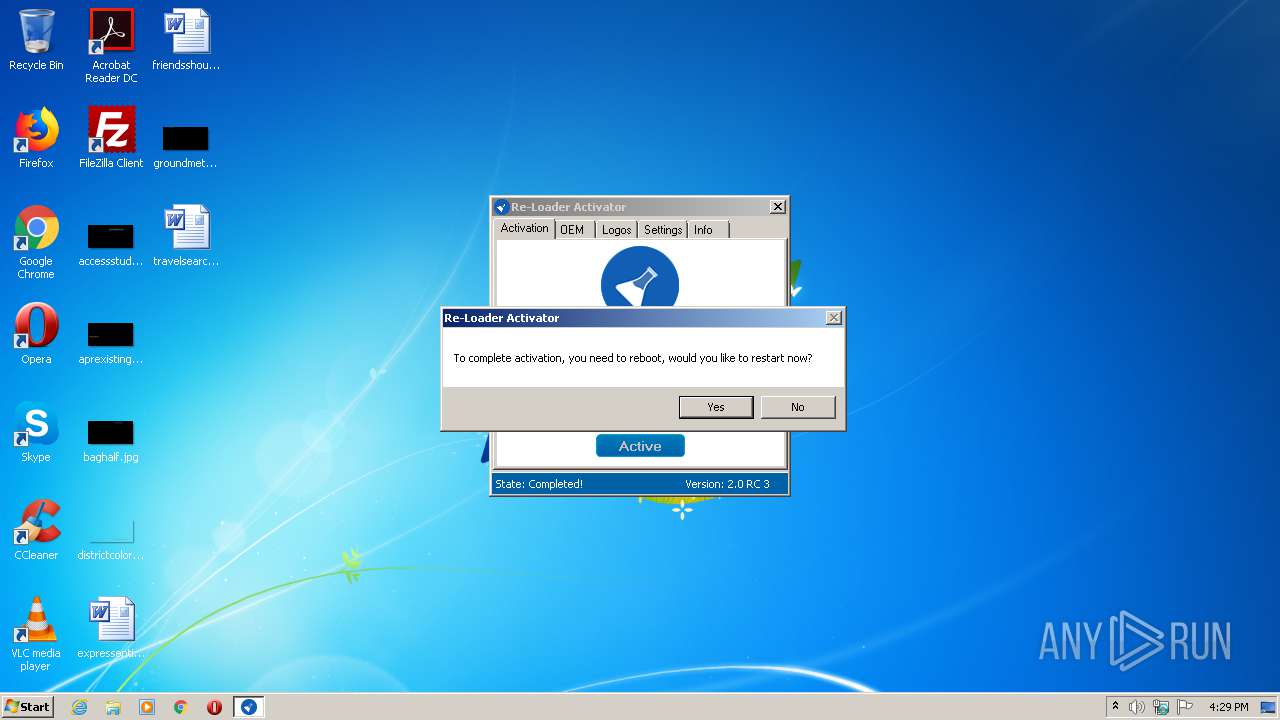Open the Recycle Bin desktop icon
This screenshot has height=720, width=1280.
pyautogui.click(x=36, y=40)
